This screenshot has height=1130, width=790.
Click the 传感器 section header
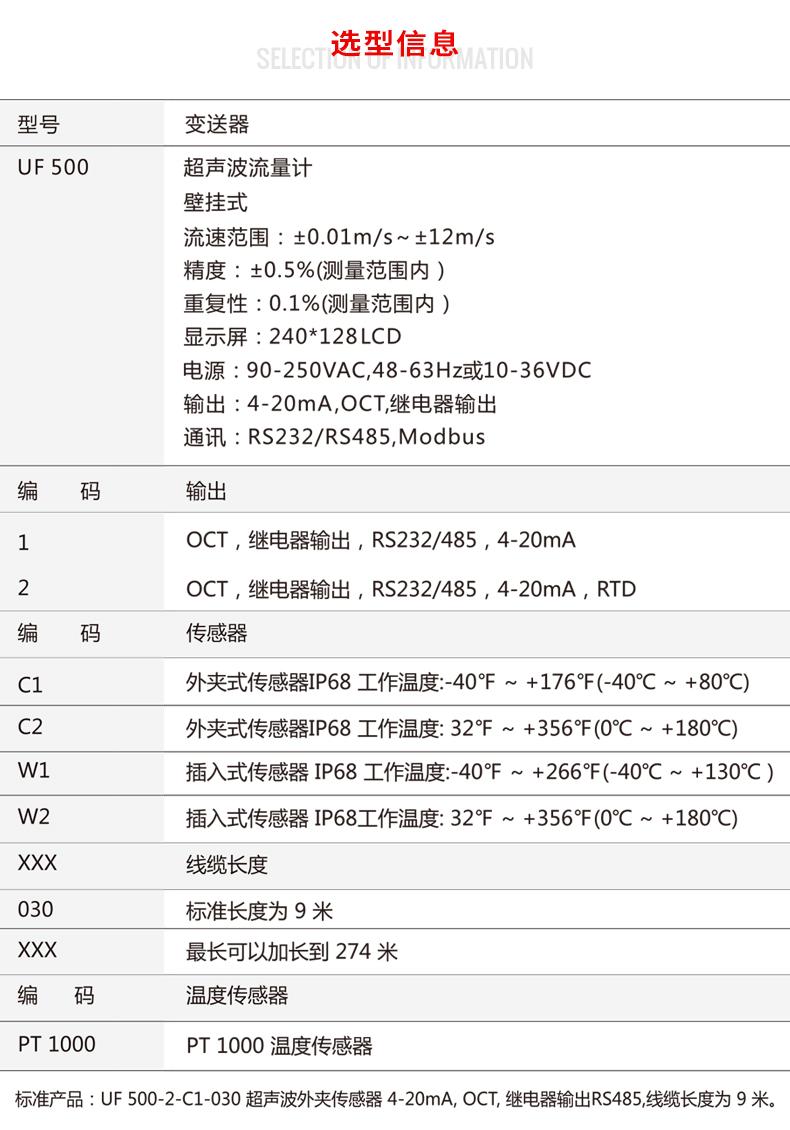[216, 633]
